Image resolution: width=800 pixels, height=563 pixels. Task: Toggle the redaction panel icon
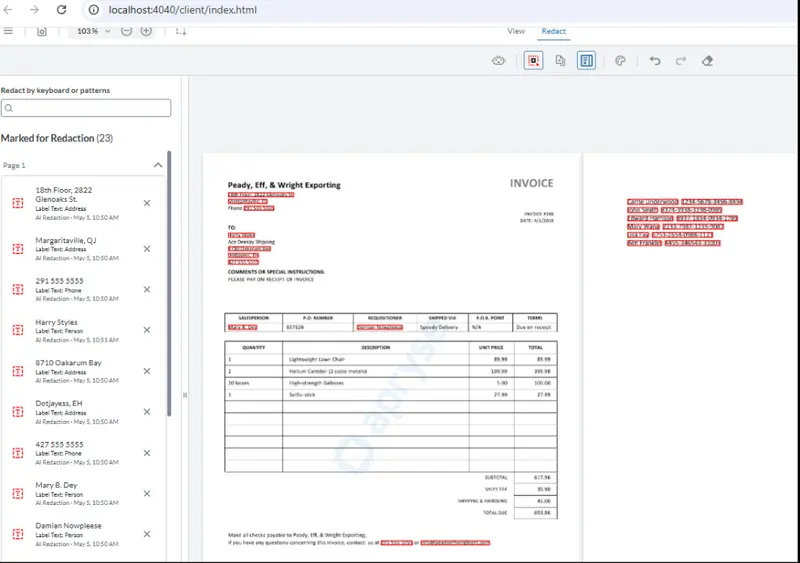click(586, 61)
